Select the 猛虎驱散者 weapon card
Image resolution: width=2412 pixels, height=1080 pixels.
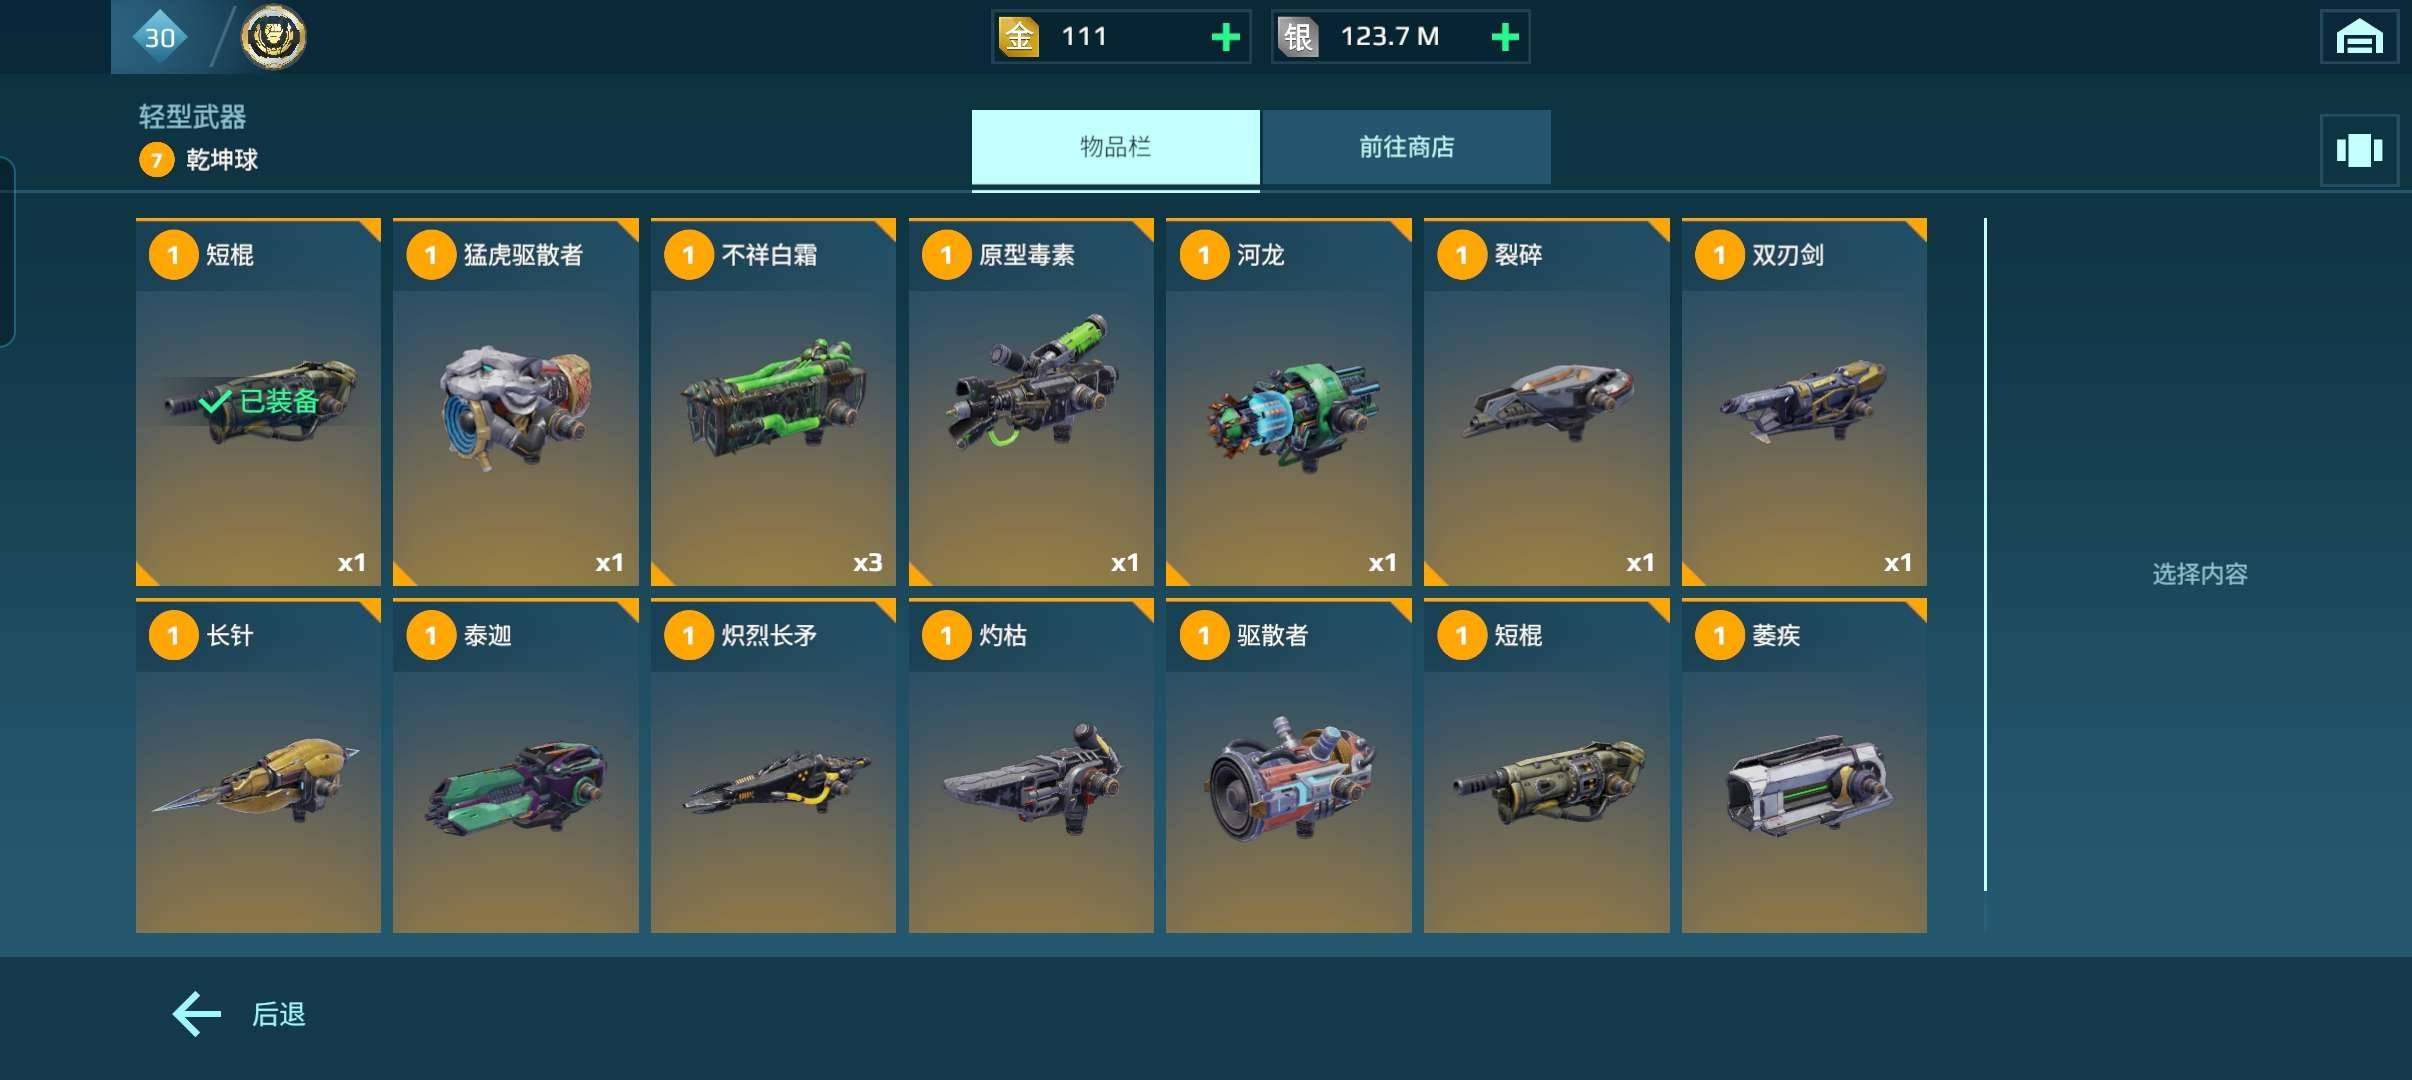pyautogui.click(x=516, y=402)
